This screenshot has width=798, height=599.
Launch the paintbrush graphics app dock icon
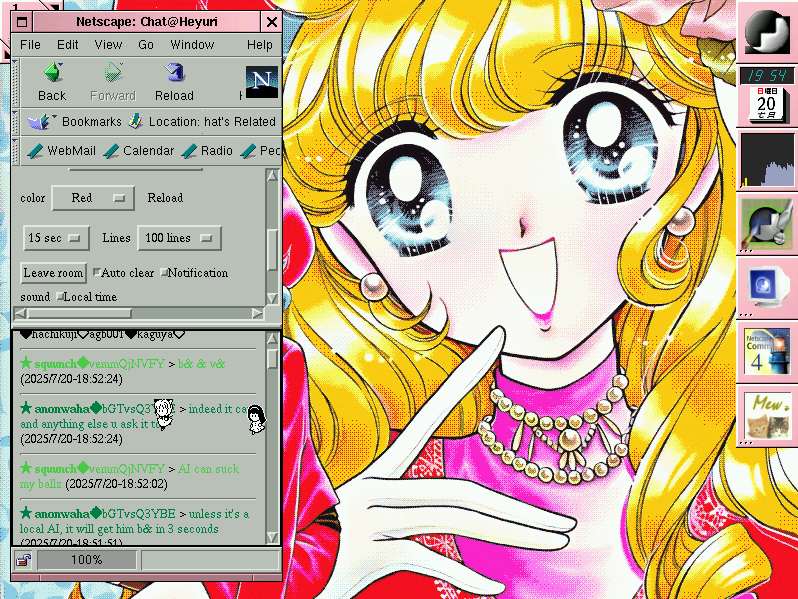tap(767, 223)
